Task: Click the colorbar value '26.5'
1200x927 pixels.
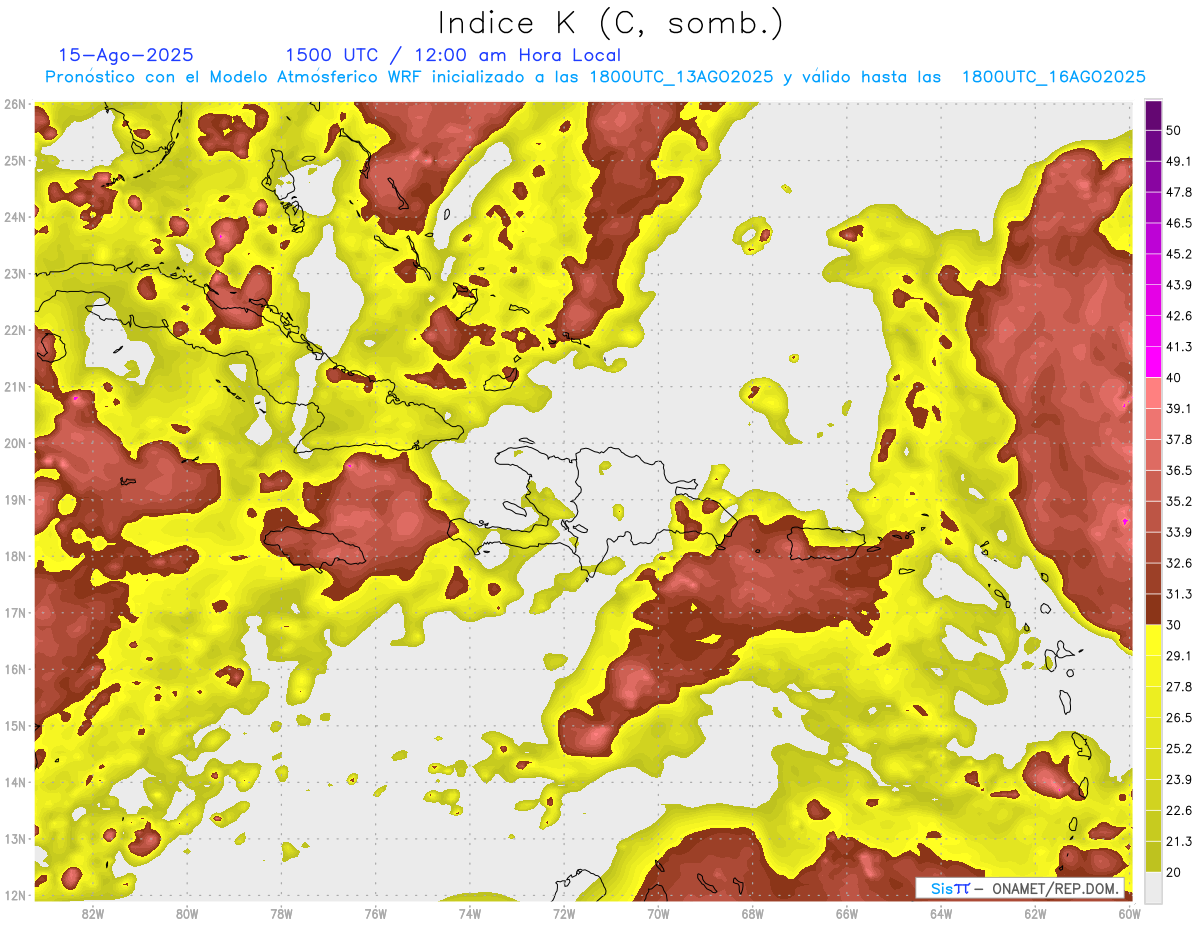Action: [1178, 718]
